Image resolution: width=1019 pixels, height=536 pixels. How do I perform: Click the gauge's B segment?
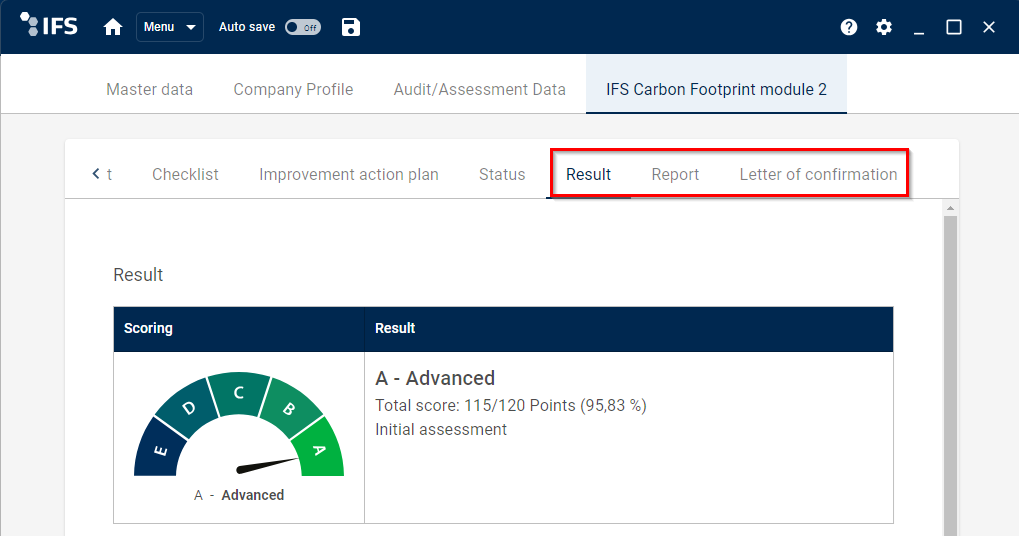[290, 408]
